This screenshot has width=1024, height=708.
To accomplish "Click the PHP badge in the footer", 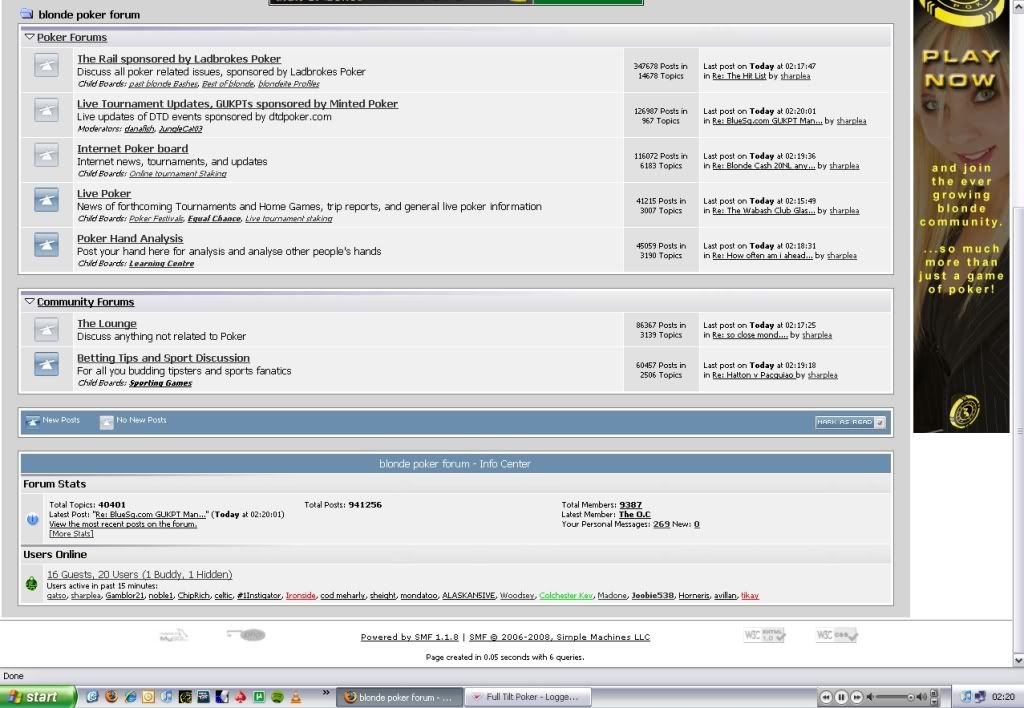I will pyautogui.click(x=246, y=635).
